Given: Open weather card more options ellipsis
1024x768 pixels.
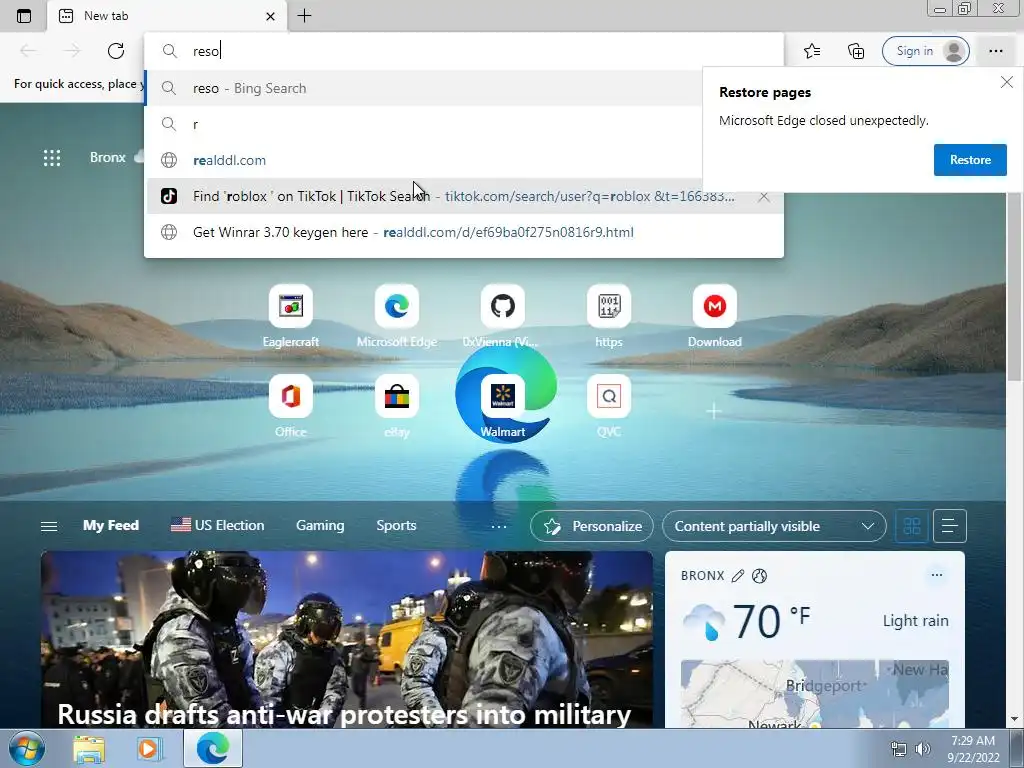Looking at the screenshot, I should coord(936,575).
